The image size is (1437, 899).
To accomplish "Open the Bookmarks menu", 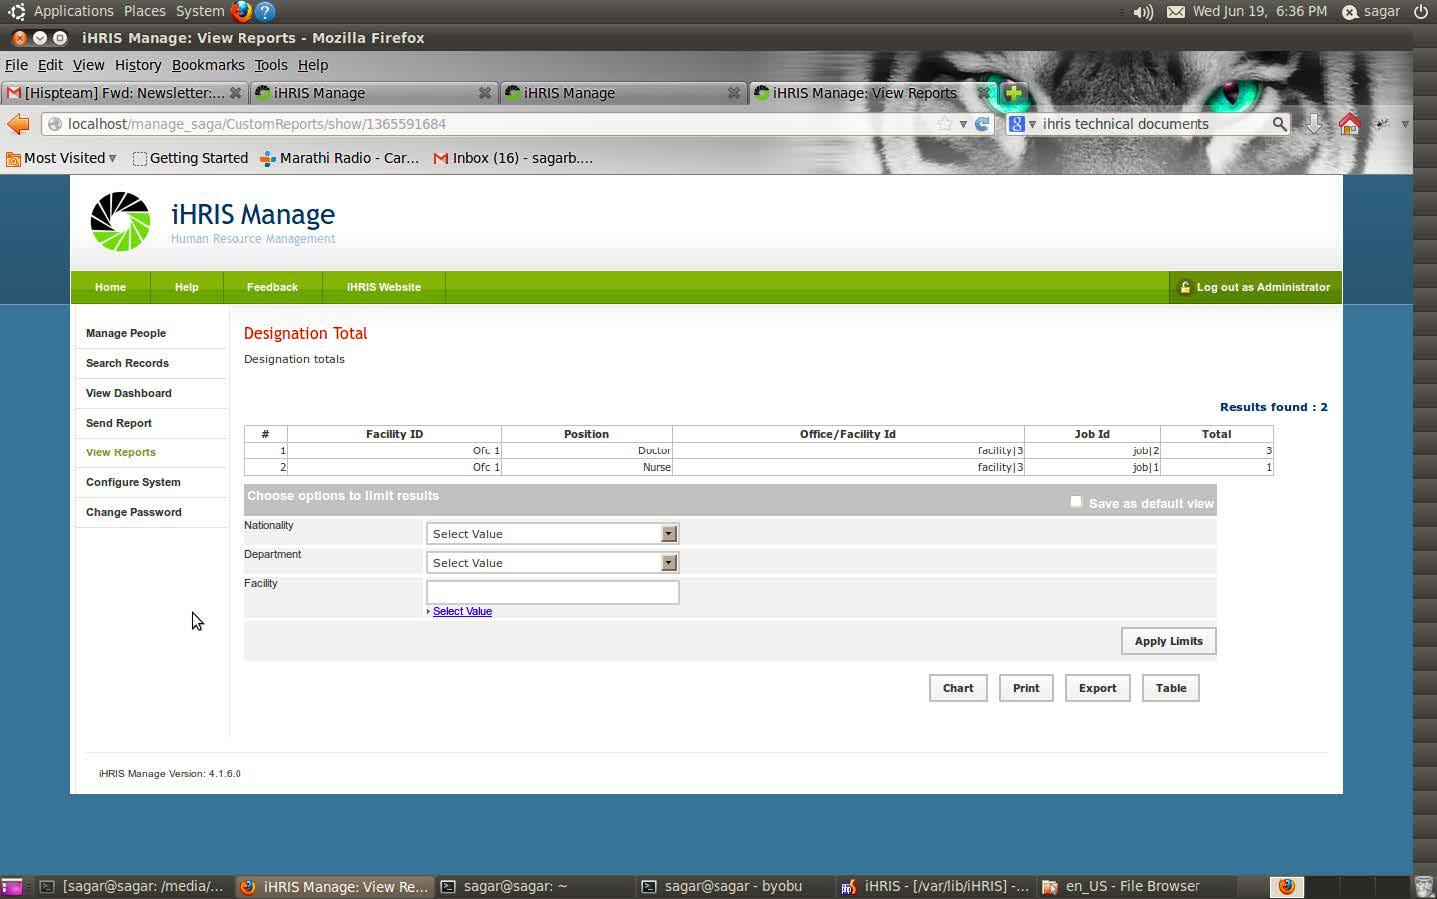I will click(x=208, y=65).
